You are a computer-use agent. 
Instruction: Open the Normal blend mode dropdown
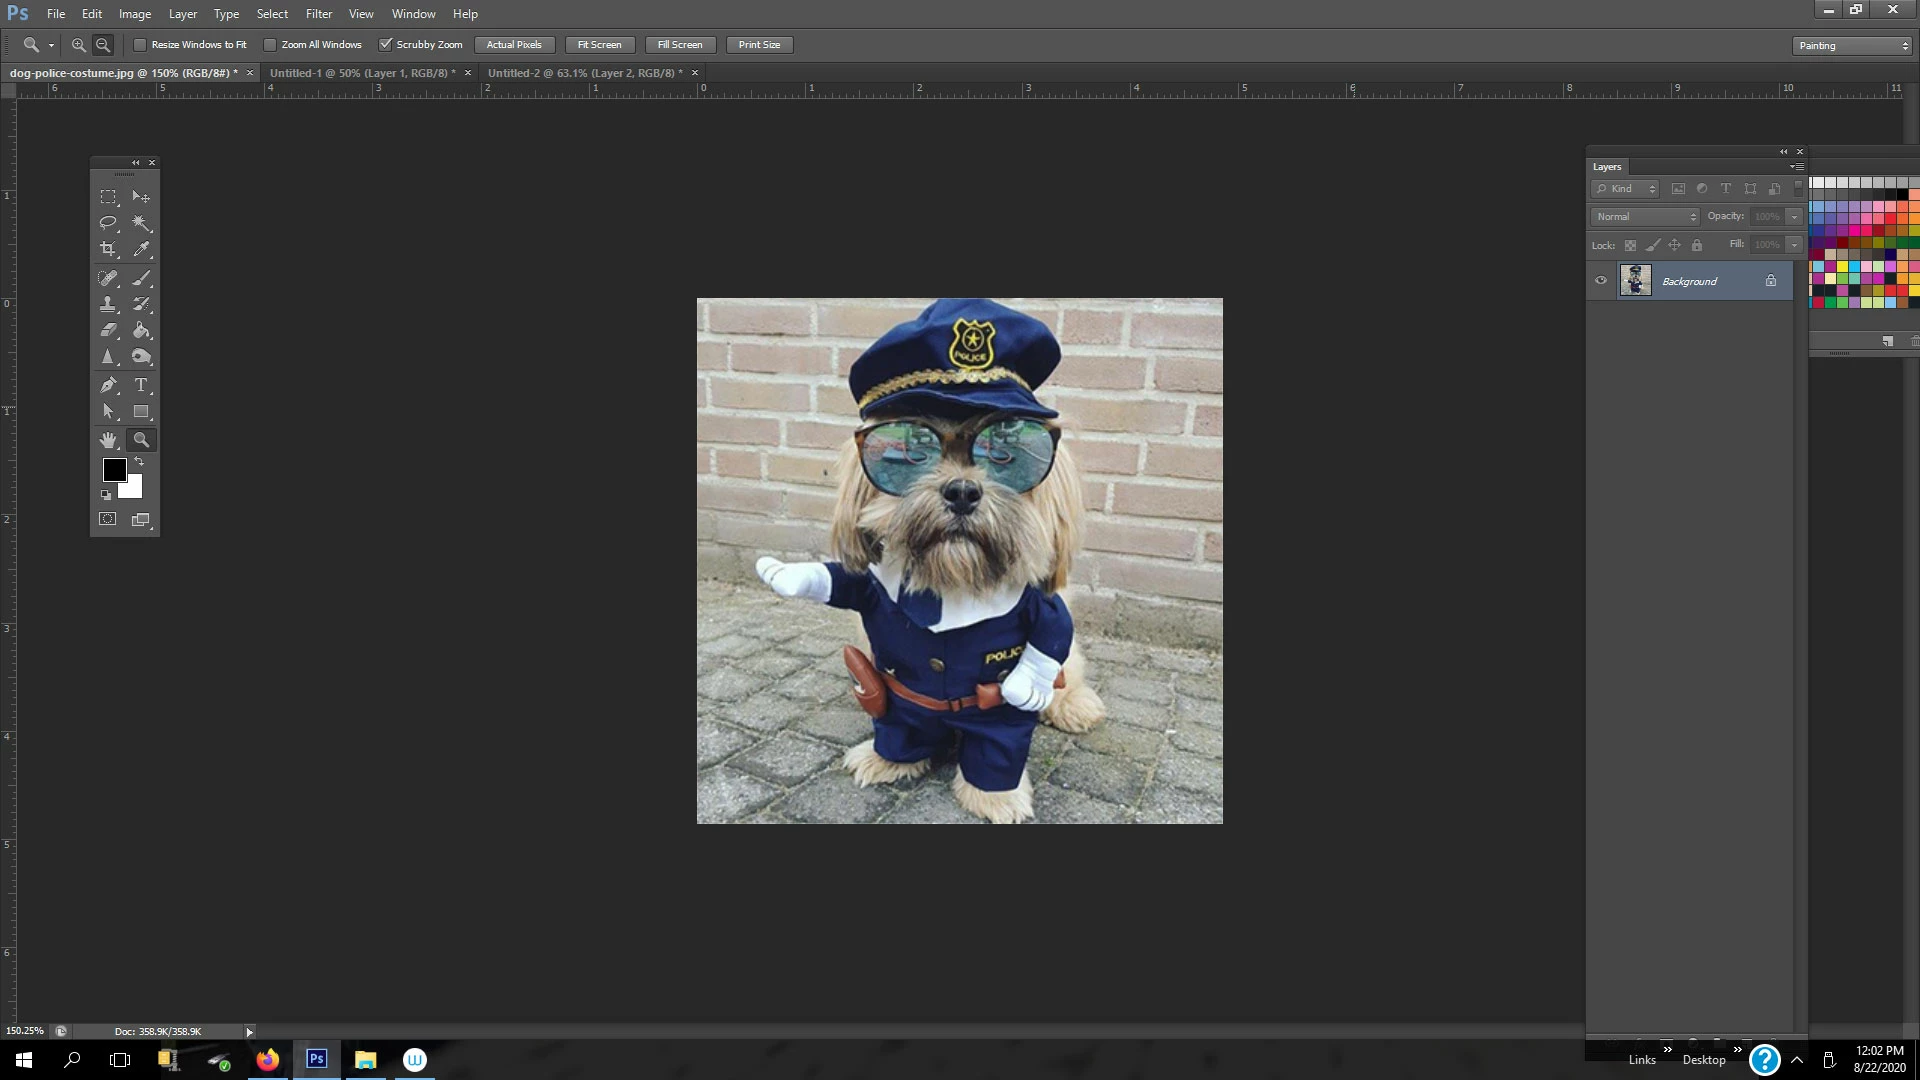tap(1645, 217)
